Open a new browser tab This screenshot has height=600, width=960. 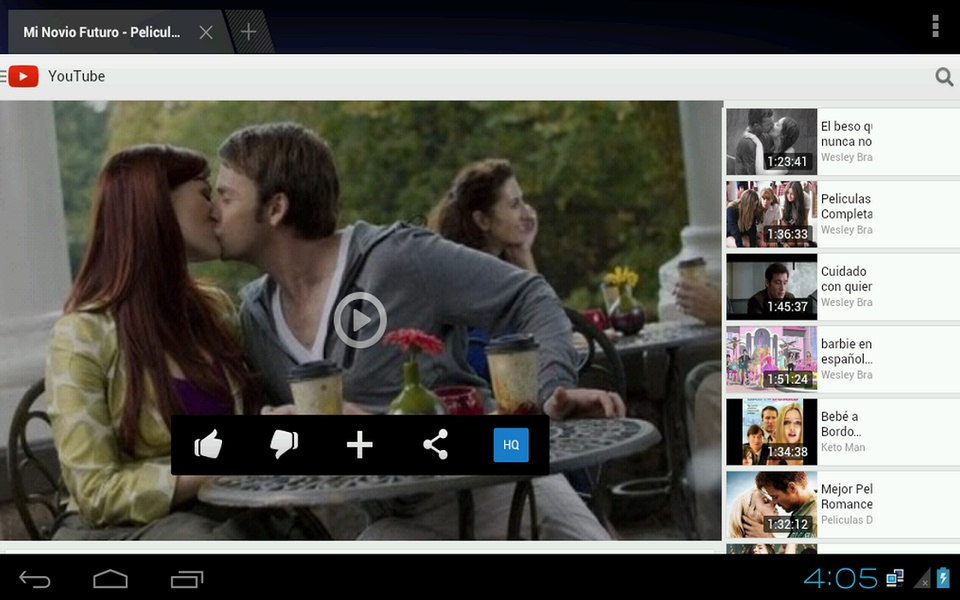click(248, 31)
